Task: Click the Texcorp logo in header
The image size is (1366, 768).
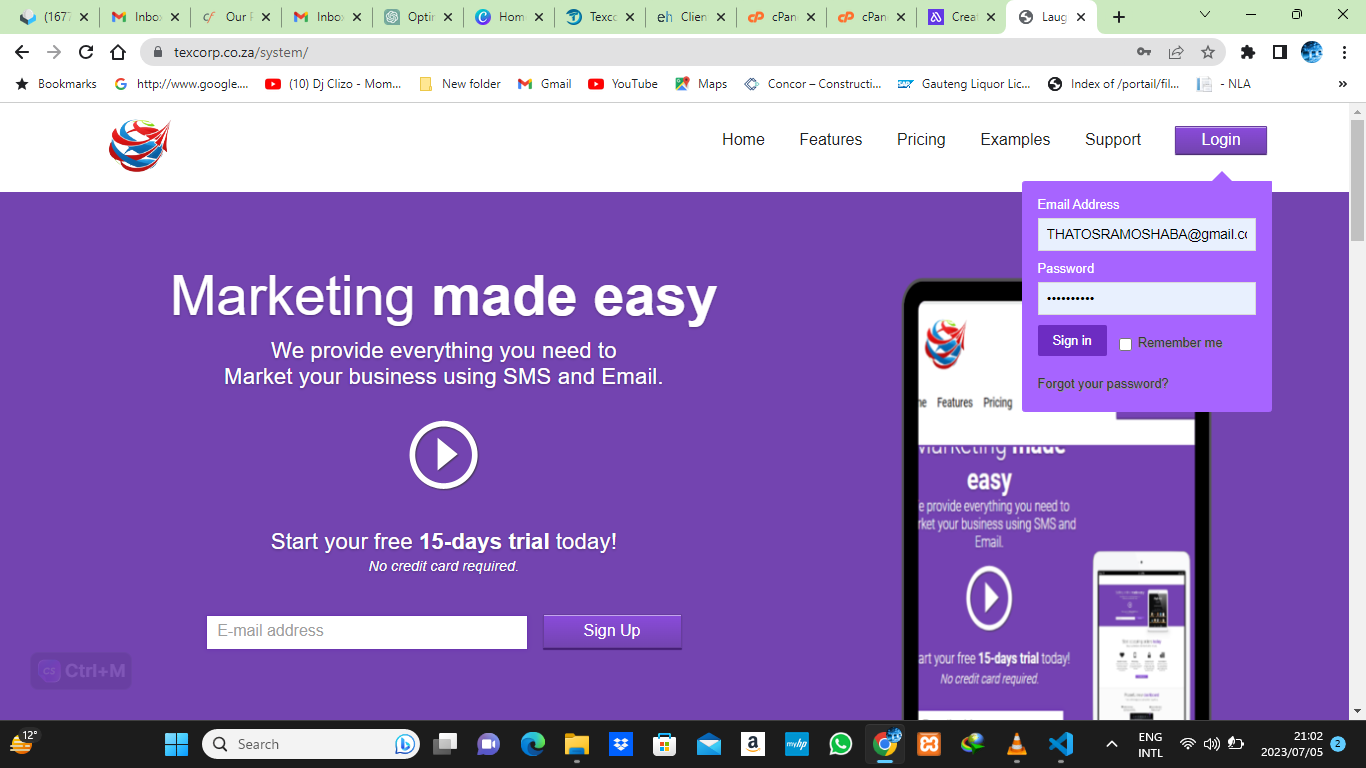Action: (139, 146)
